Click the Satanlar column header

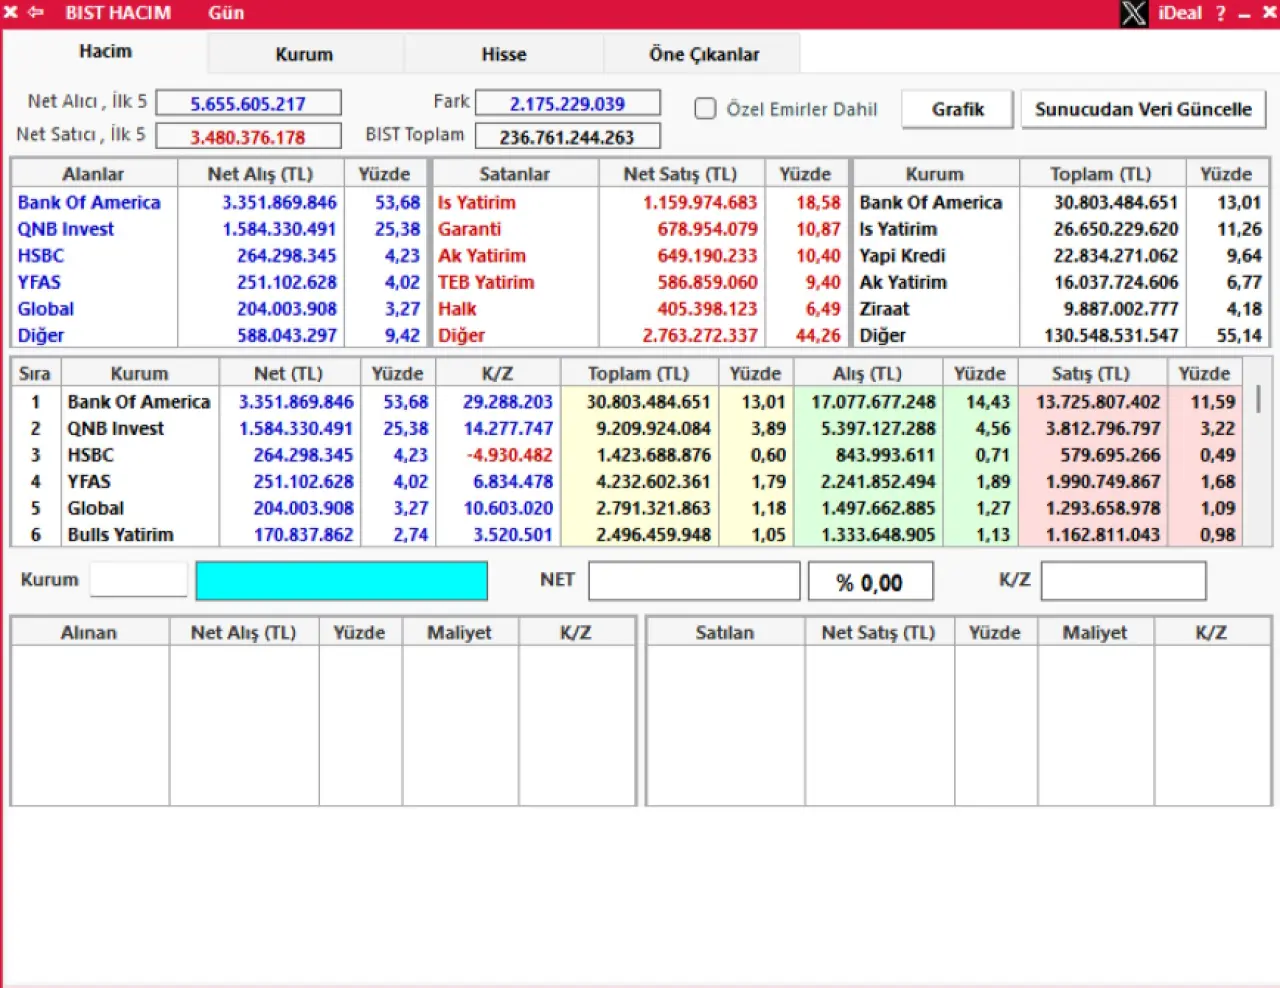515,174
